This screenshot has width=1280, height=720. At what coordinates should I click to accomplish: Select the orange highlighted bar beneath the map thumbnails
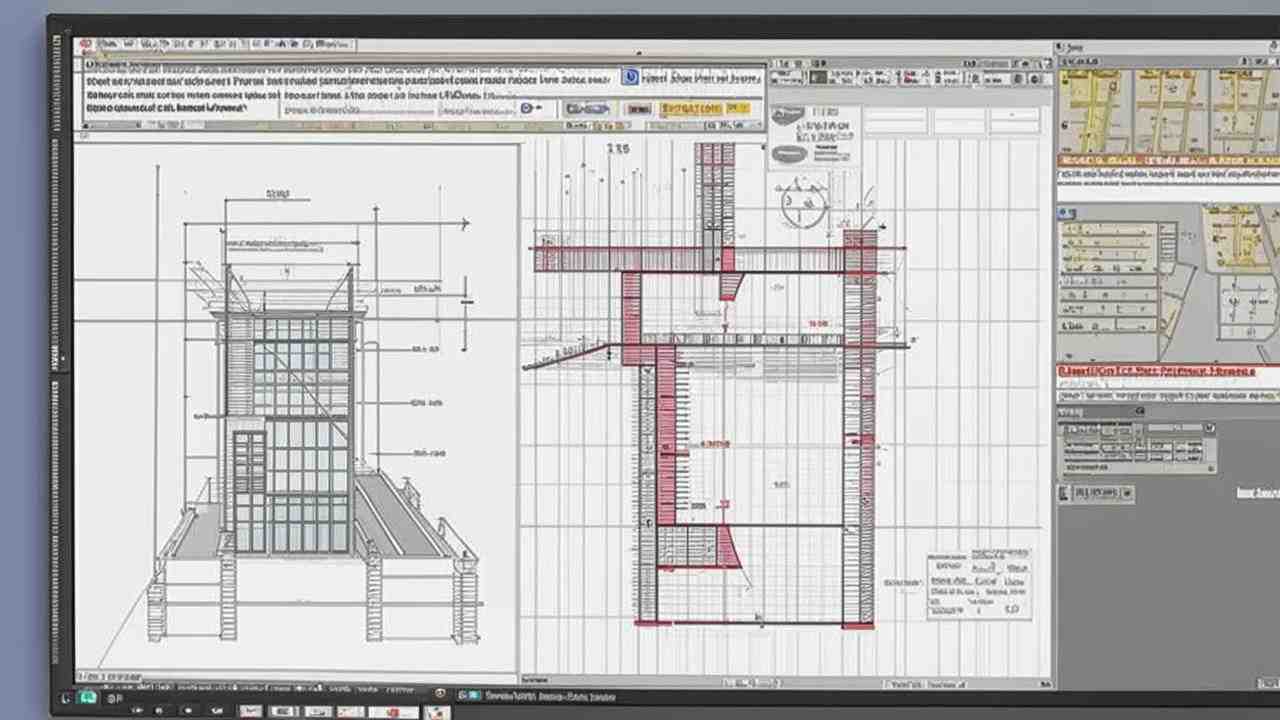click(x=1167, y=161)
